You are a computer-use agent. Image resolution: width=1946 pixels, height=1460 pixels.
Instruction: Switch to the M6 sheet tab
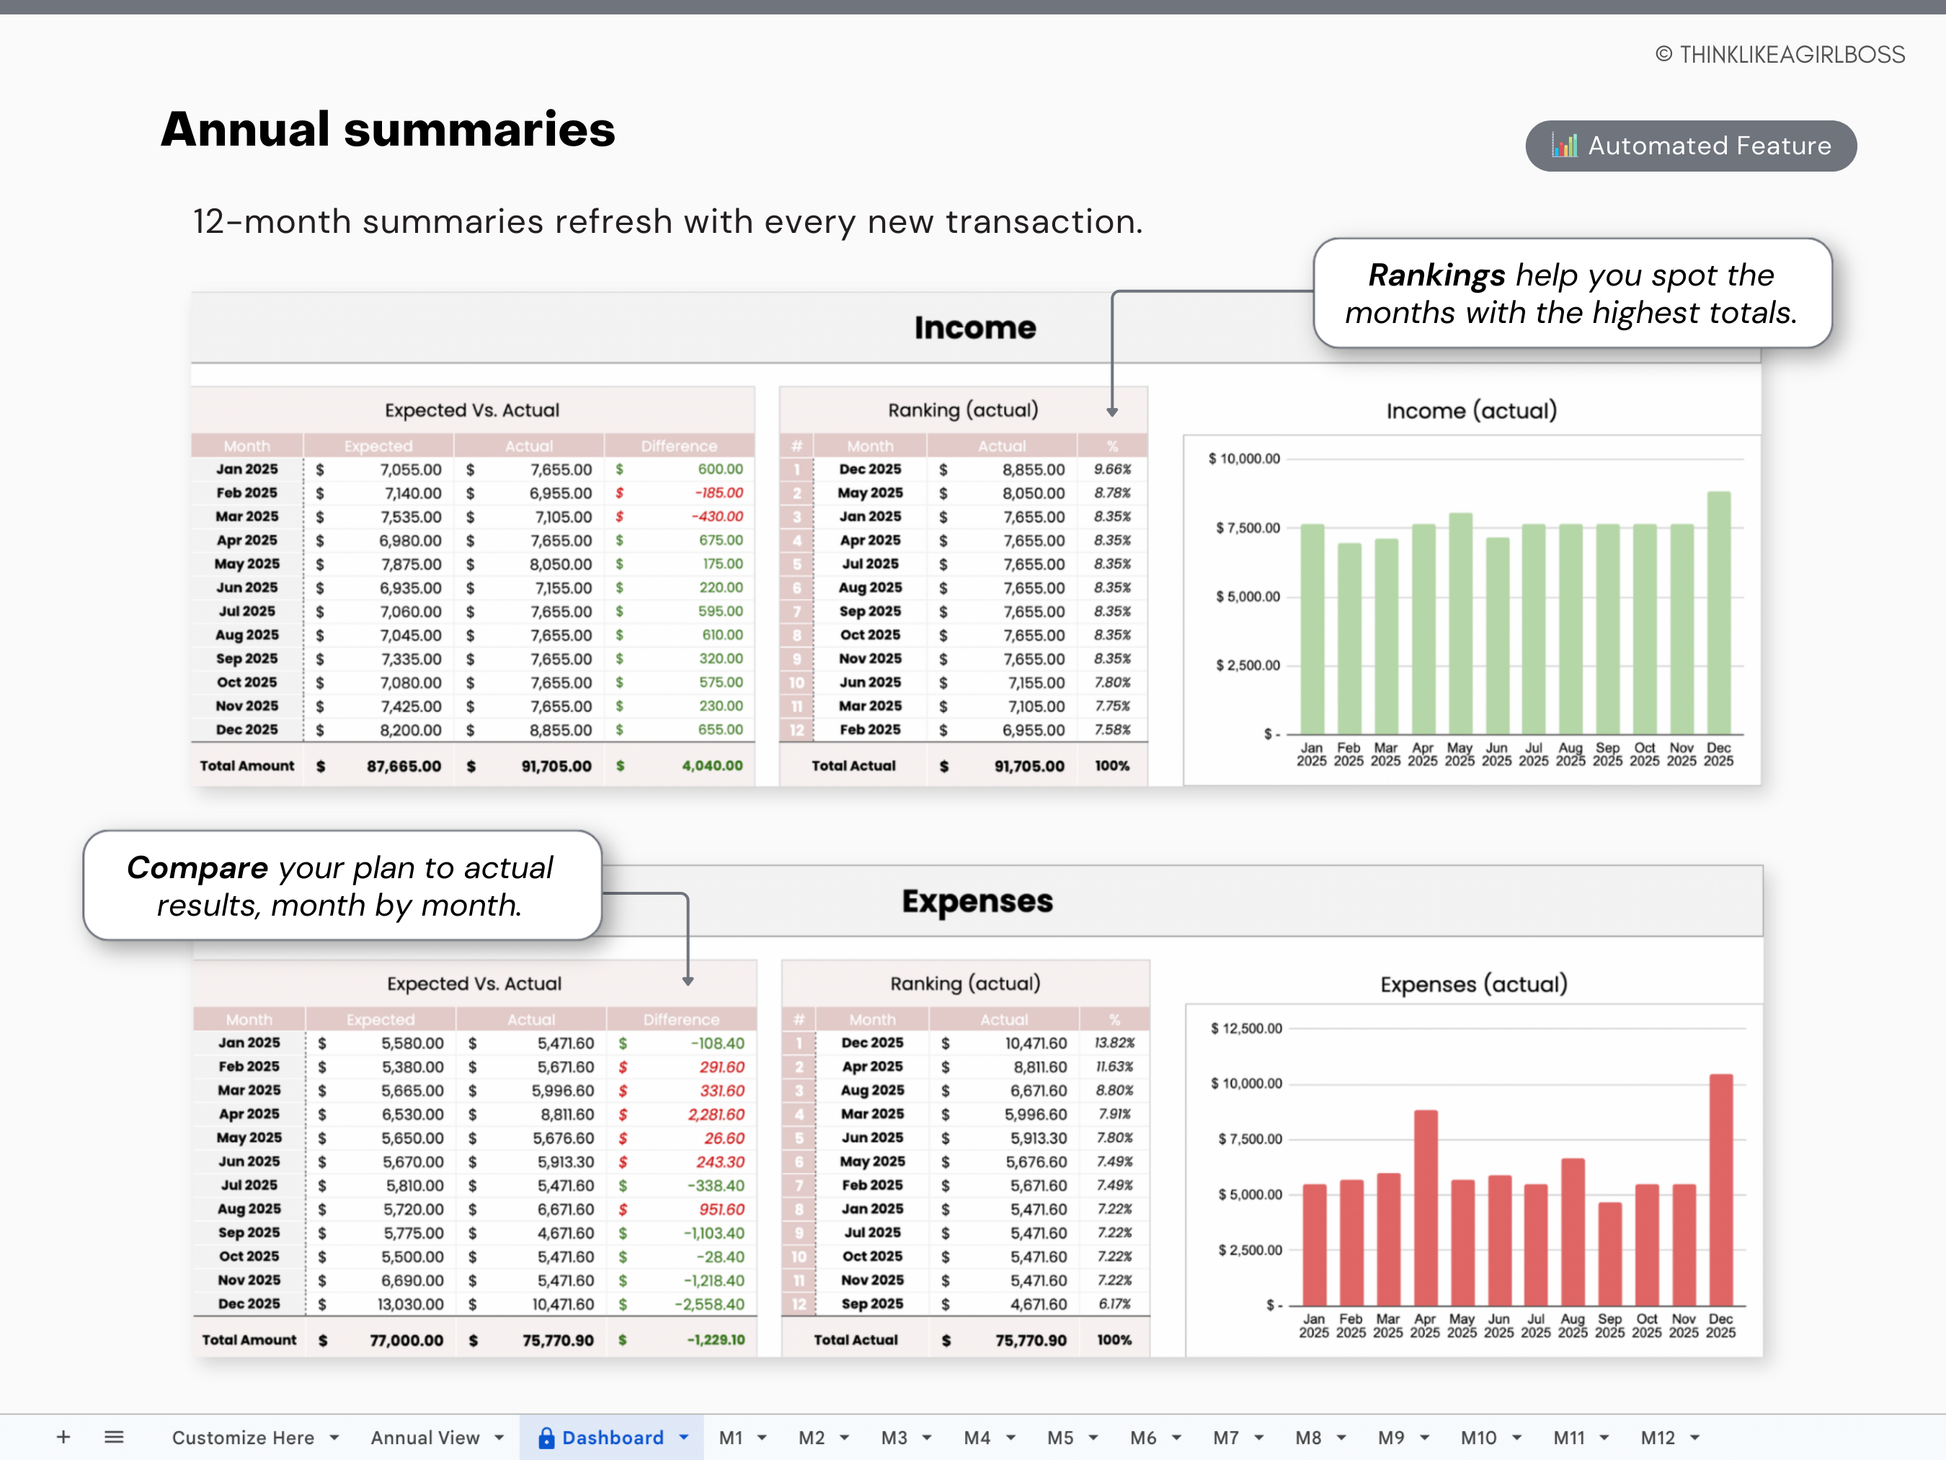(1142, 1438)
